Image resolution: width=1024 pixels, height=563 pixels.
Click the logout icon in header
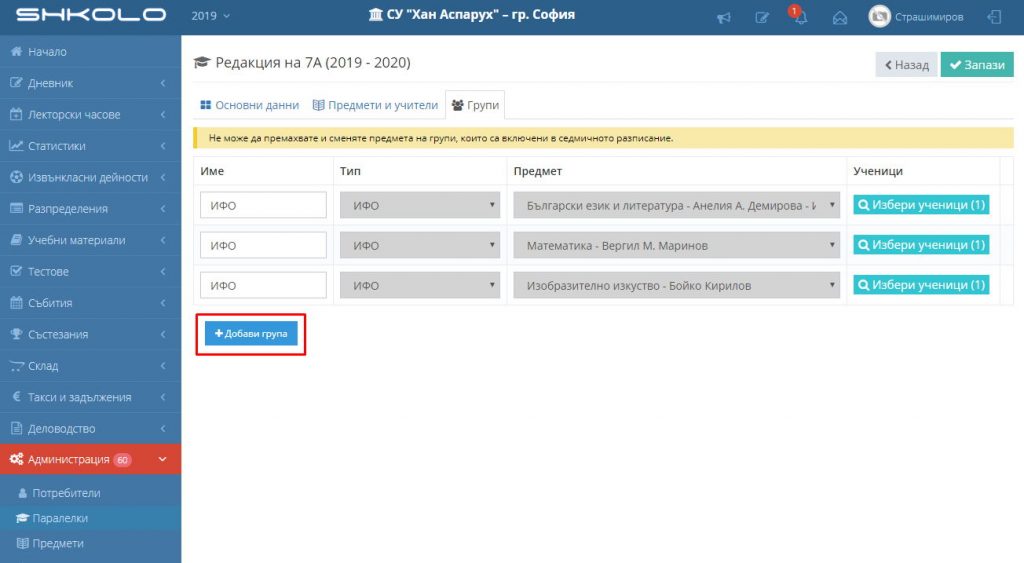[994, 17]
